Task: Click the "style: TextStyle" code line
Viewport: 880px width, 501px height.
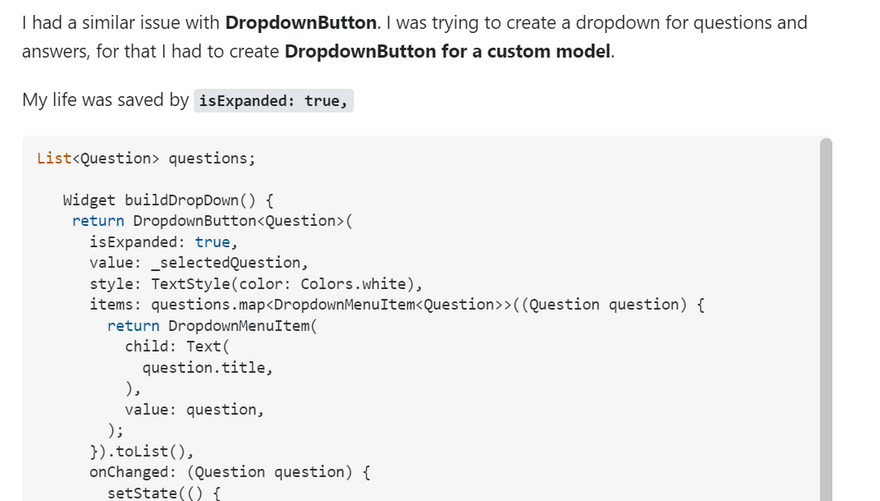Action: 256,284
